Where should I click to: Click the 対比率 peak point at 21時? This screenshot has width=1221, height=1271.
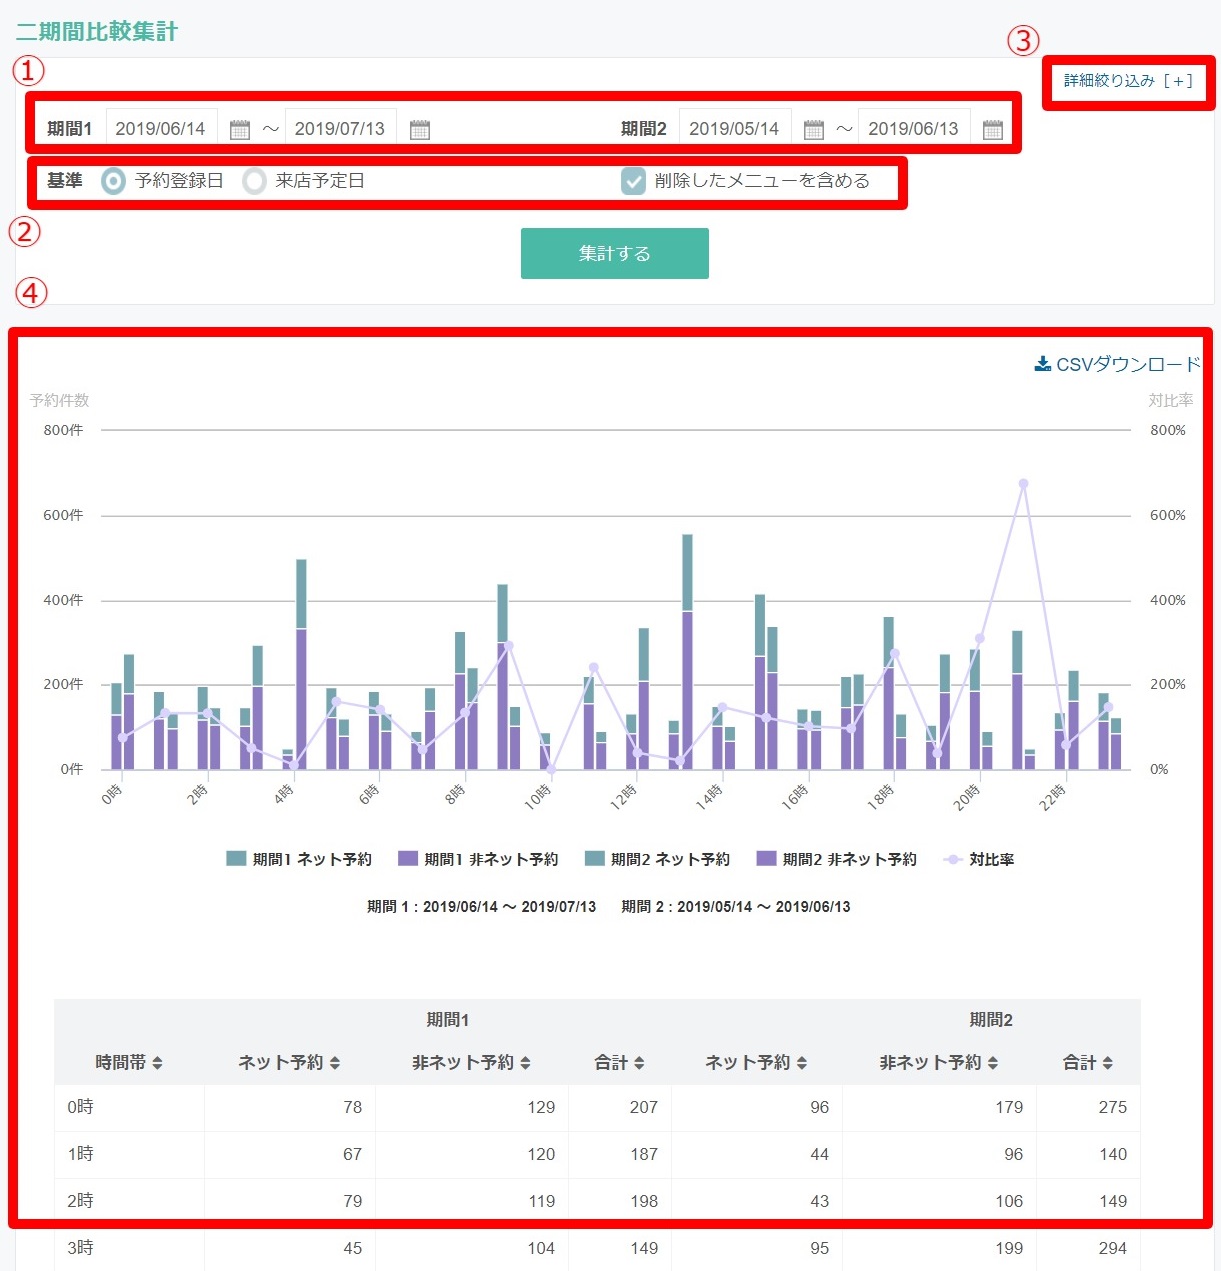[x=1023, y=484]
